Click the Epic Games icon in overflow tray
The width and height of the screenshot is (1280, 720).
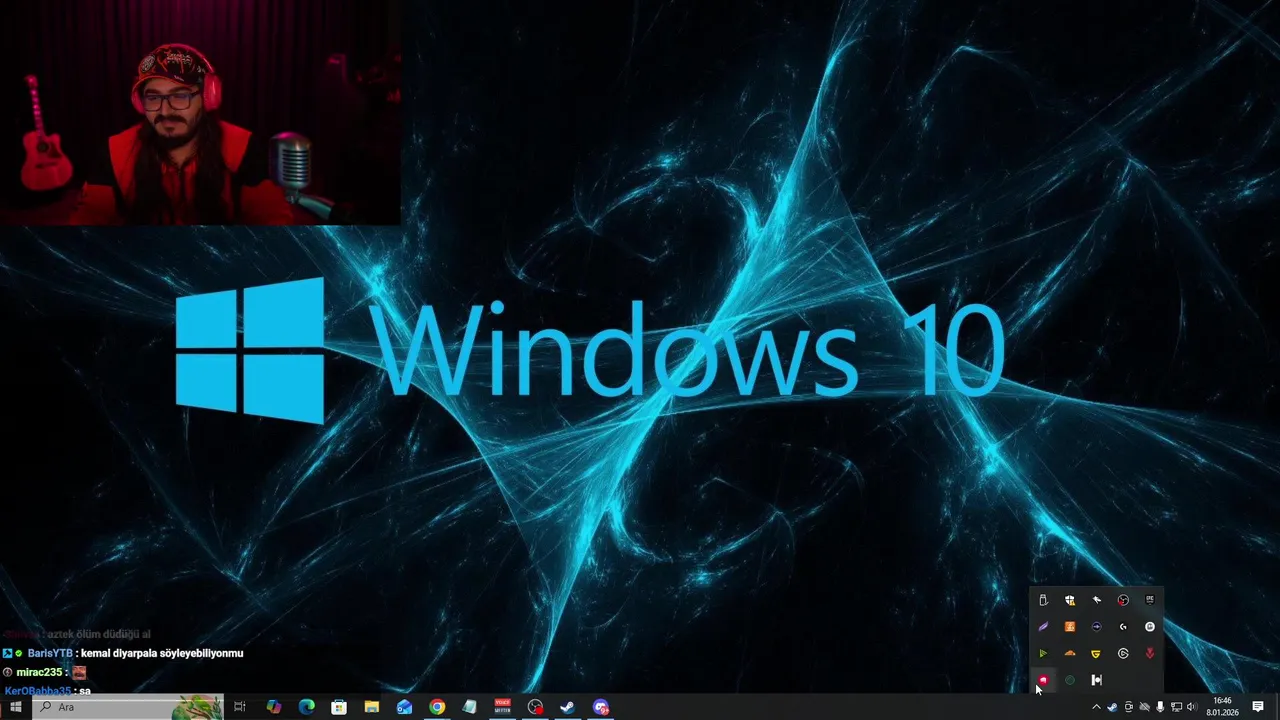(1150, 600)
